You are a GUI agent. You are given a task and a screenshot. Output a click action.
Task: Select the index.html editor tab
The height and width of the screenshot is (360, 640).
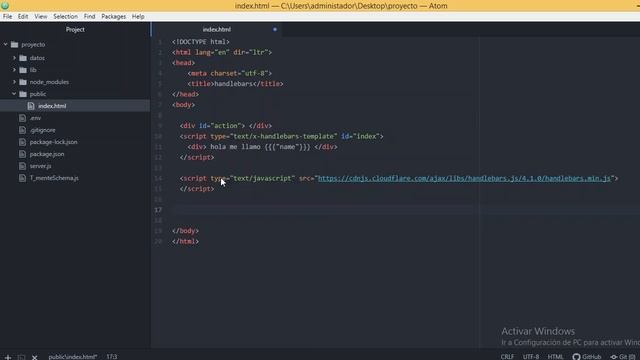pos(216,29)
